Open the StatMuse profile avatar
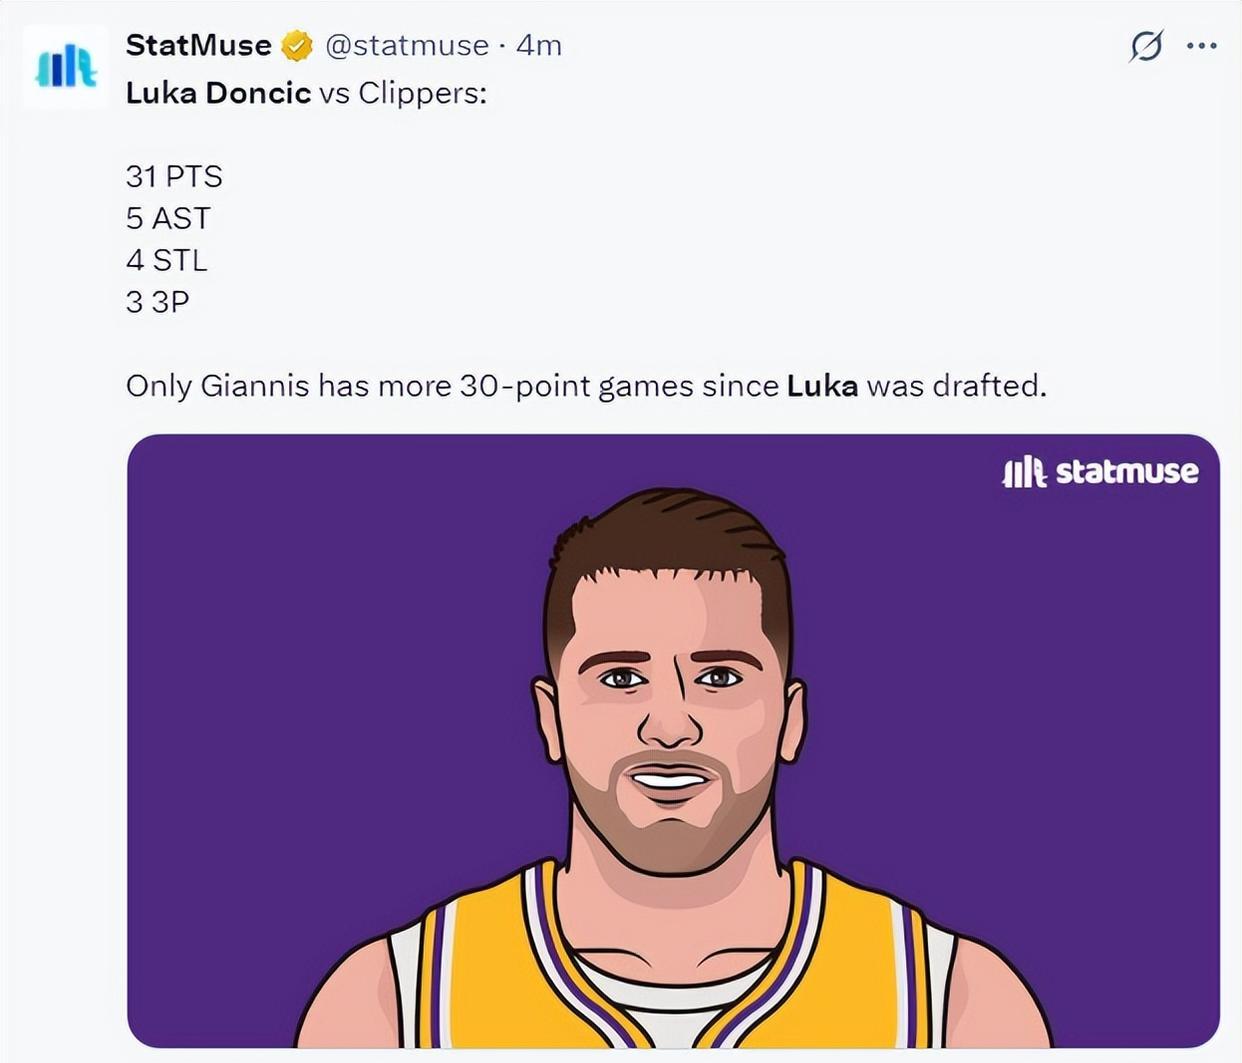Viewport: 1242px width, 1063px height. [66, 66]
